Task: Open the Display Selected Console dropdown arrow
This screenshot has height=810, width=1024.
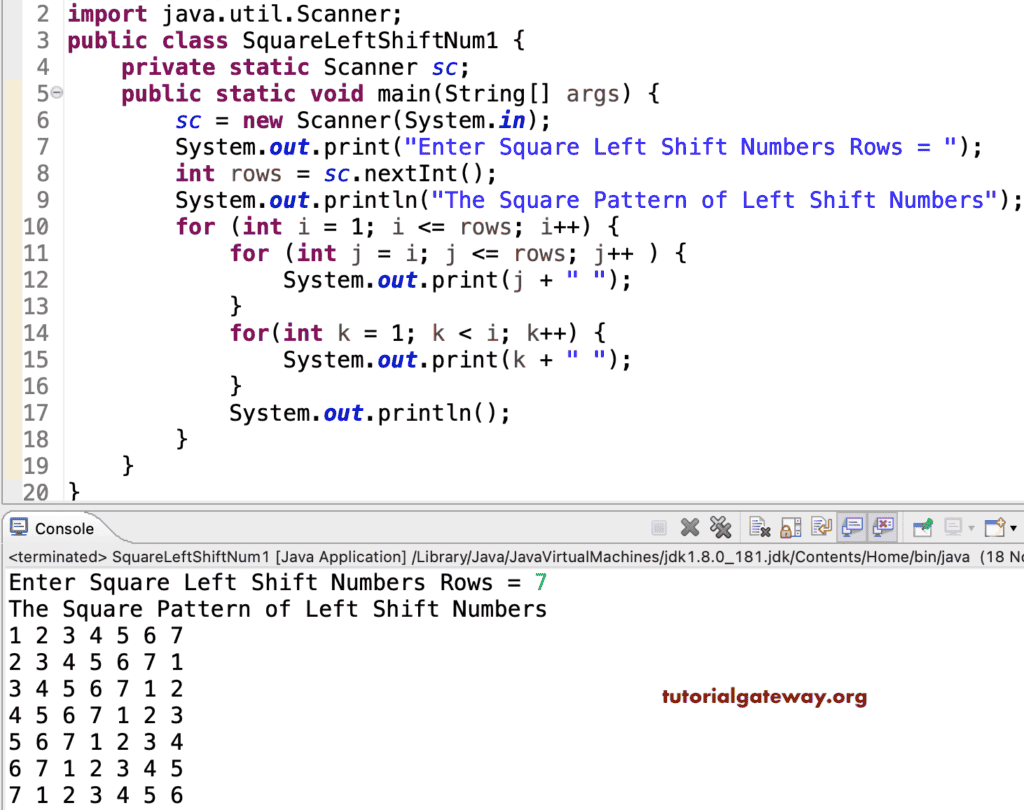Action: [x=970, y=527]
